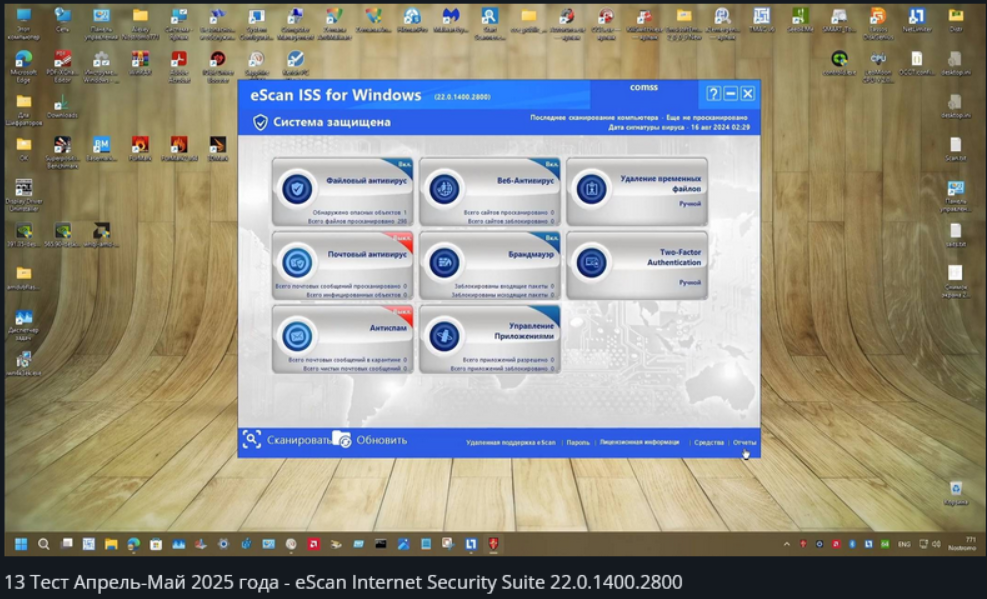Open File Explorer from the taskbar
The height and width of the screenshot is (599, 987).
(x=111, y=544)
